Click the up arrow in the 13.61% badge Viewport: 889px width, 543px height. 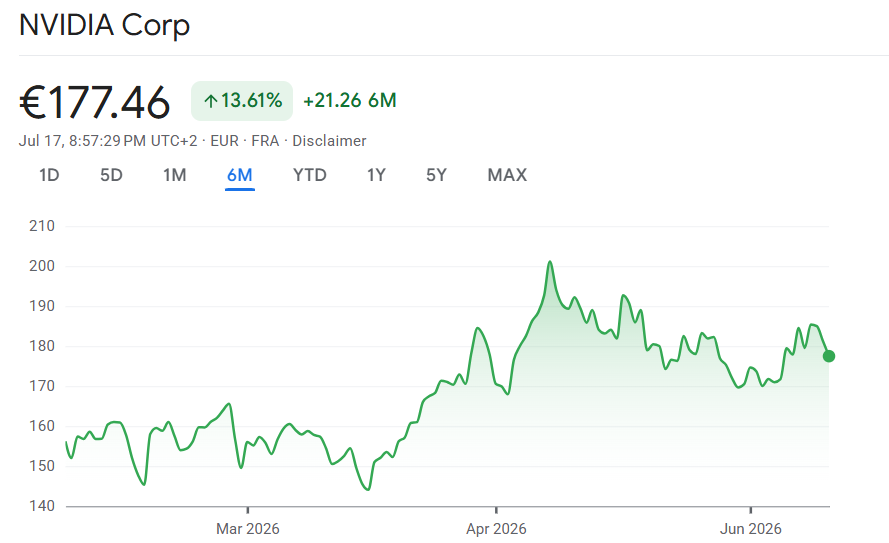211,101
